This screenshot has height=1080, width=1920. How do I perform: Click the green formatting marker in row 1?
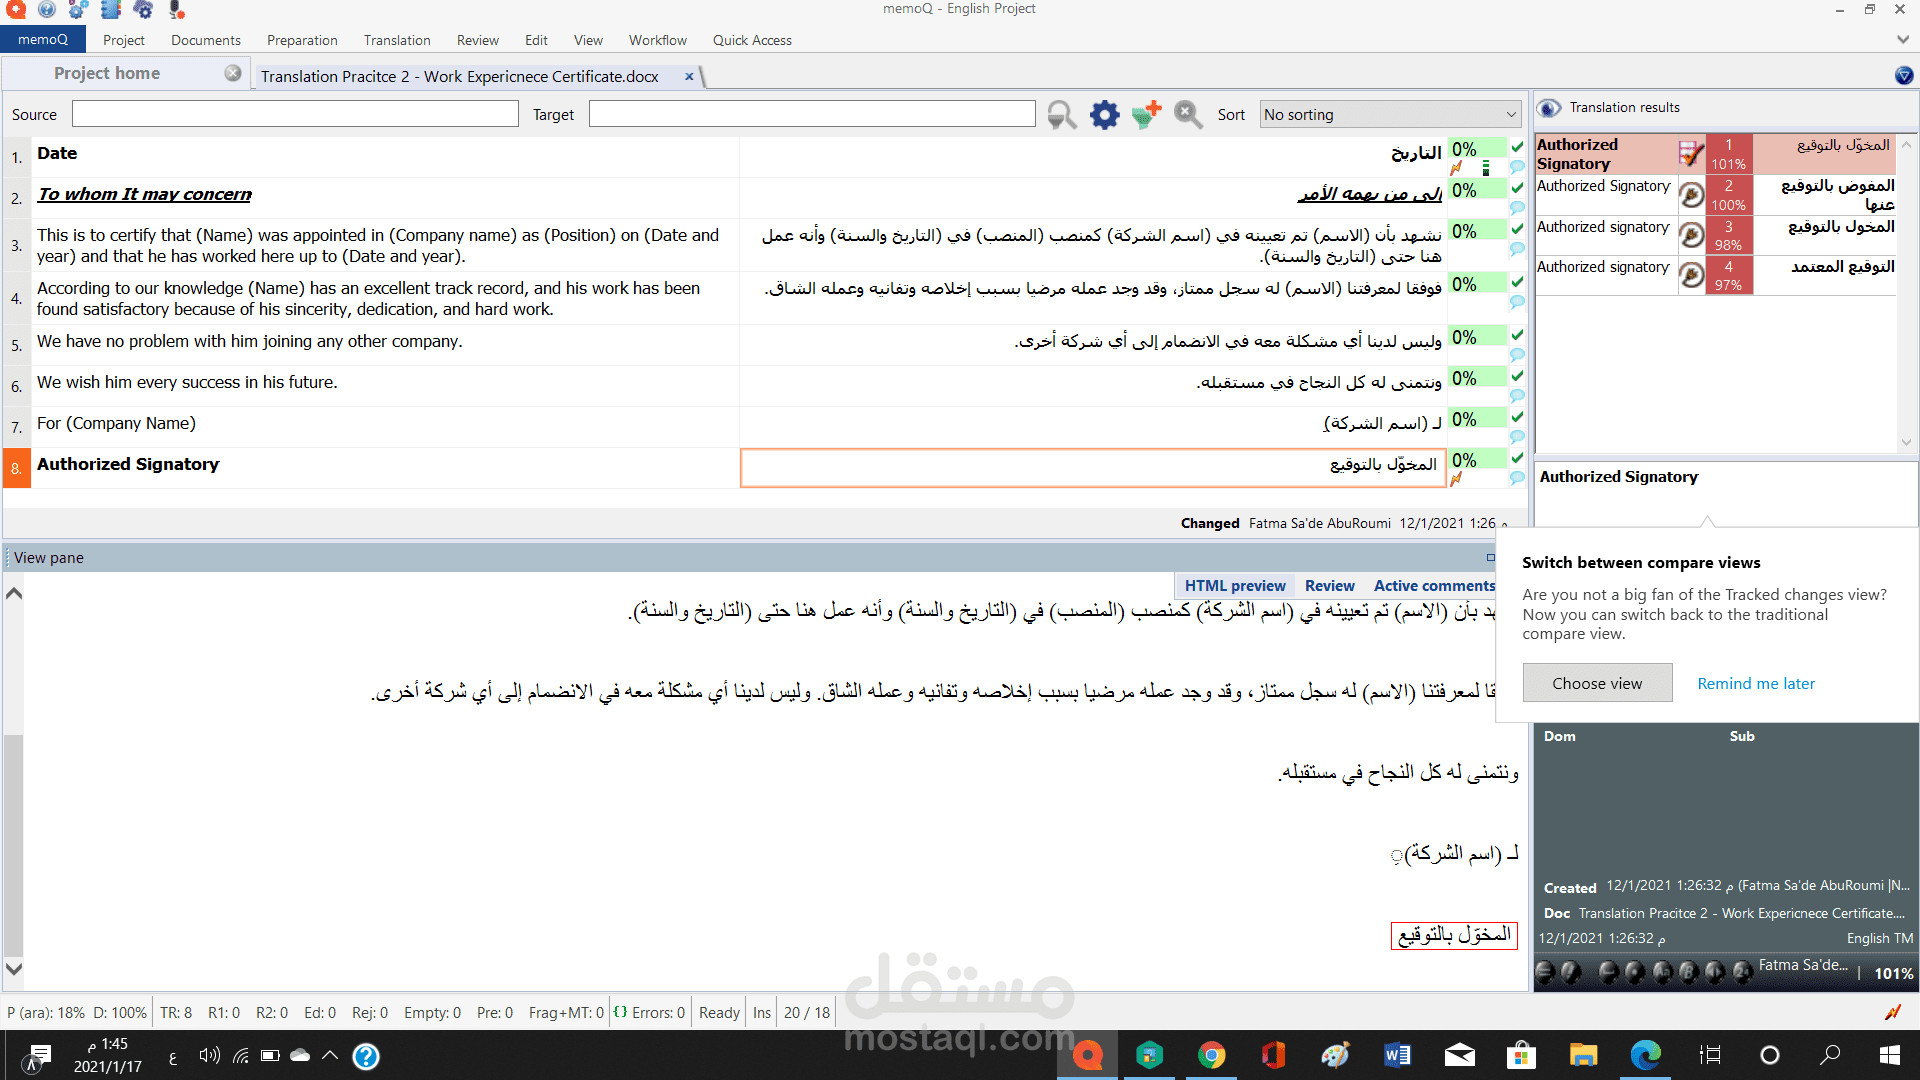[x=1486, y=168]
